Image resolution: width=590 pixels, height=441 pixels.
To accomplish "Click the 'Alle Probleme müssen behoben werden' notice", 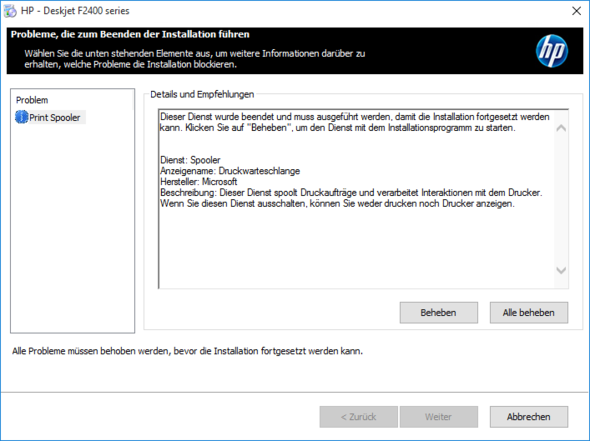I will 187,351.
